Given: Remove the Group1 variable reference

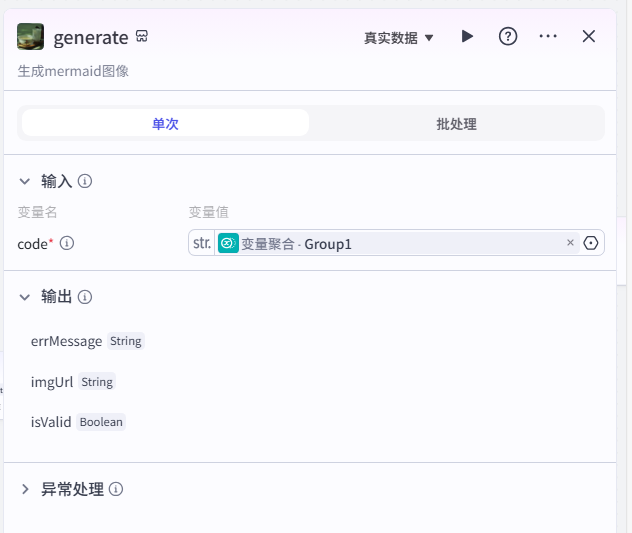Looking at the screenshot, I should [x=570, y=243].
